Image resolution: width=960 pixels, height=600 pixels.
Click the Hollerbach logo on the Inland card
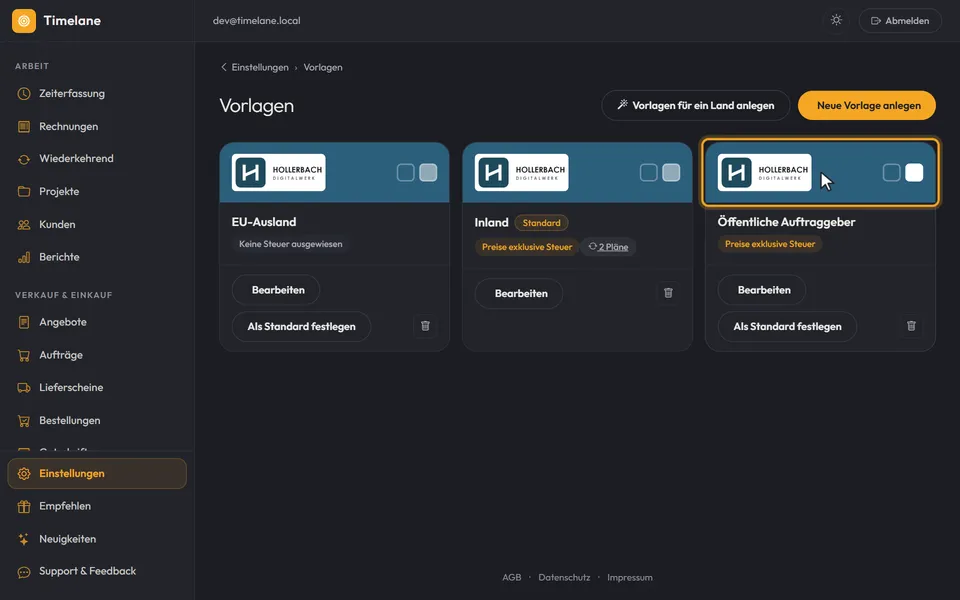[522, 173]
